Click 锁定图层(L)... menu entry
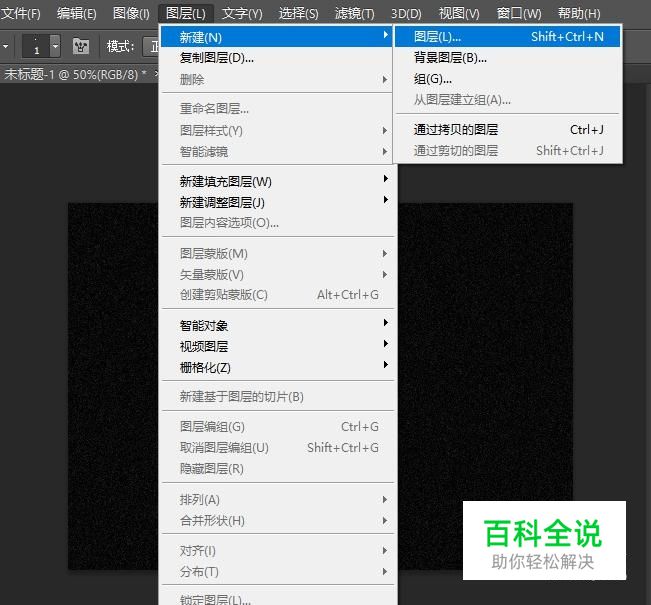Screen dimensions: 651x605 (277, 599)
